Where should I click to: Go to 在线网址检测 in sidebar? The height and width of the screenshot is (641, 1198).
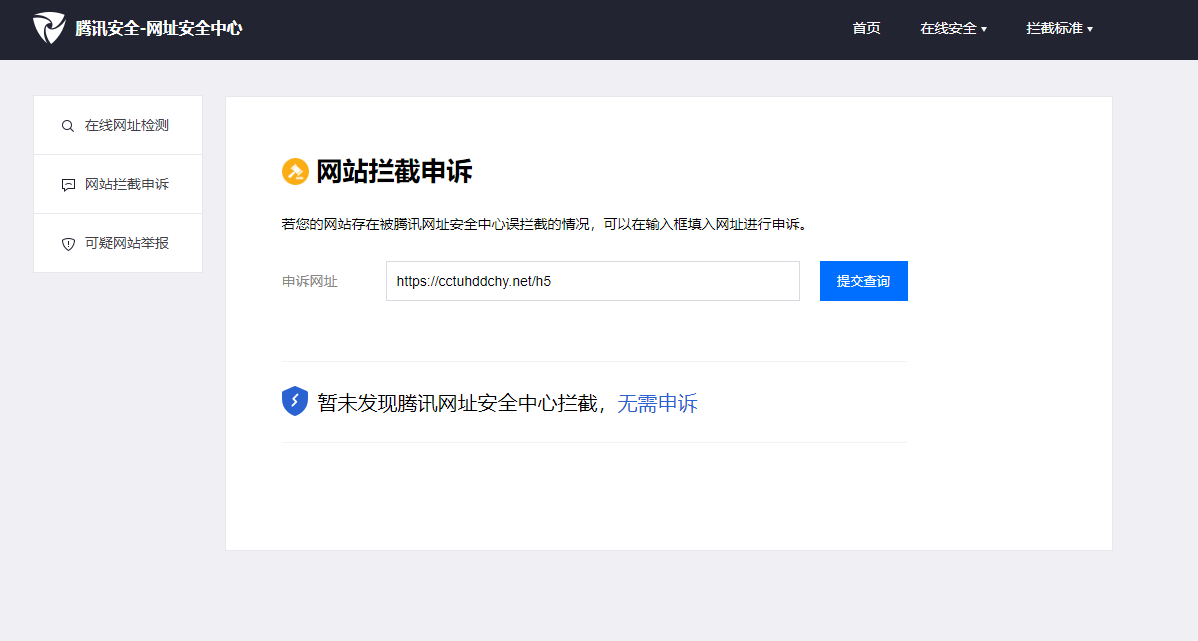coord(118,125)
